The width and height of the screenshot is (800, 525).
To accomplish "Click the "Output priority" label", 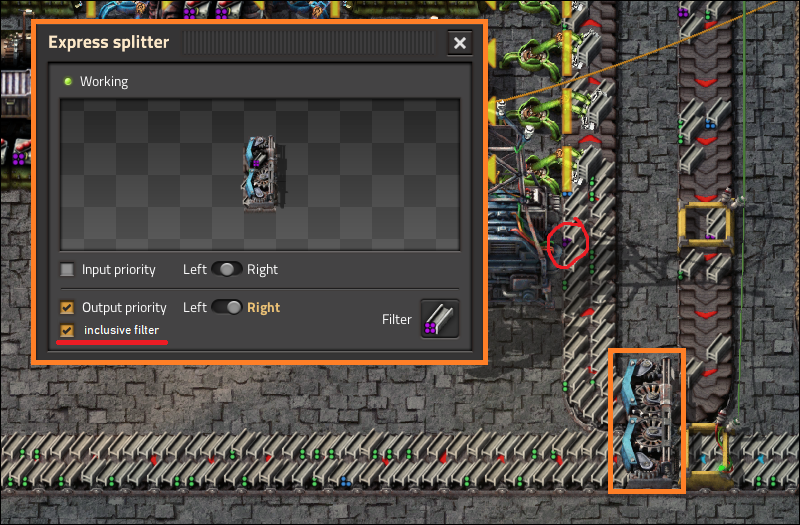I will (x=124, y=308).
